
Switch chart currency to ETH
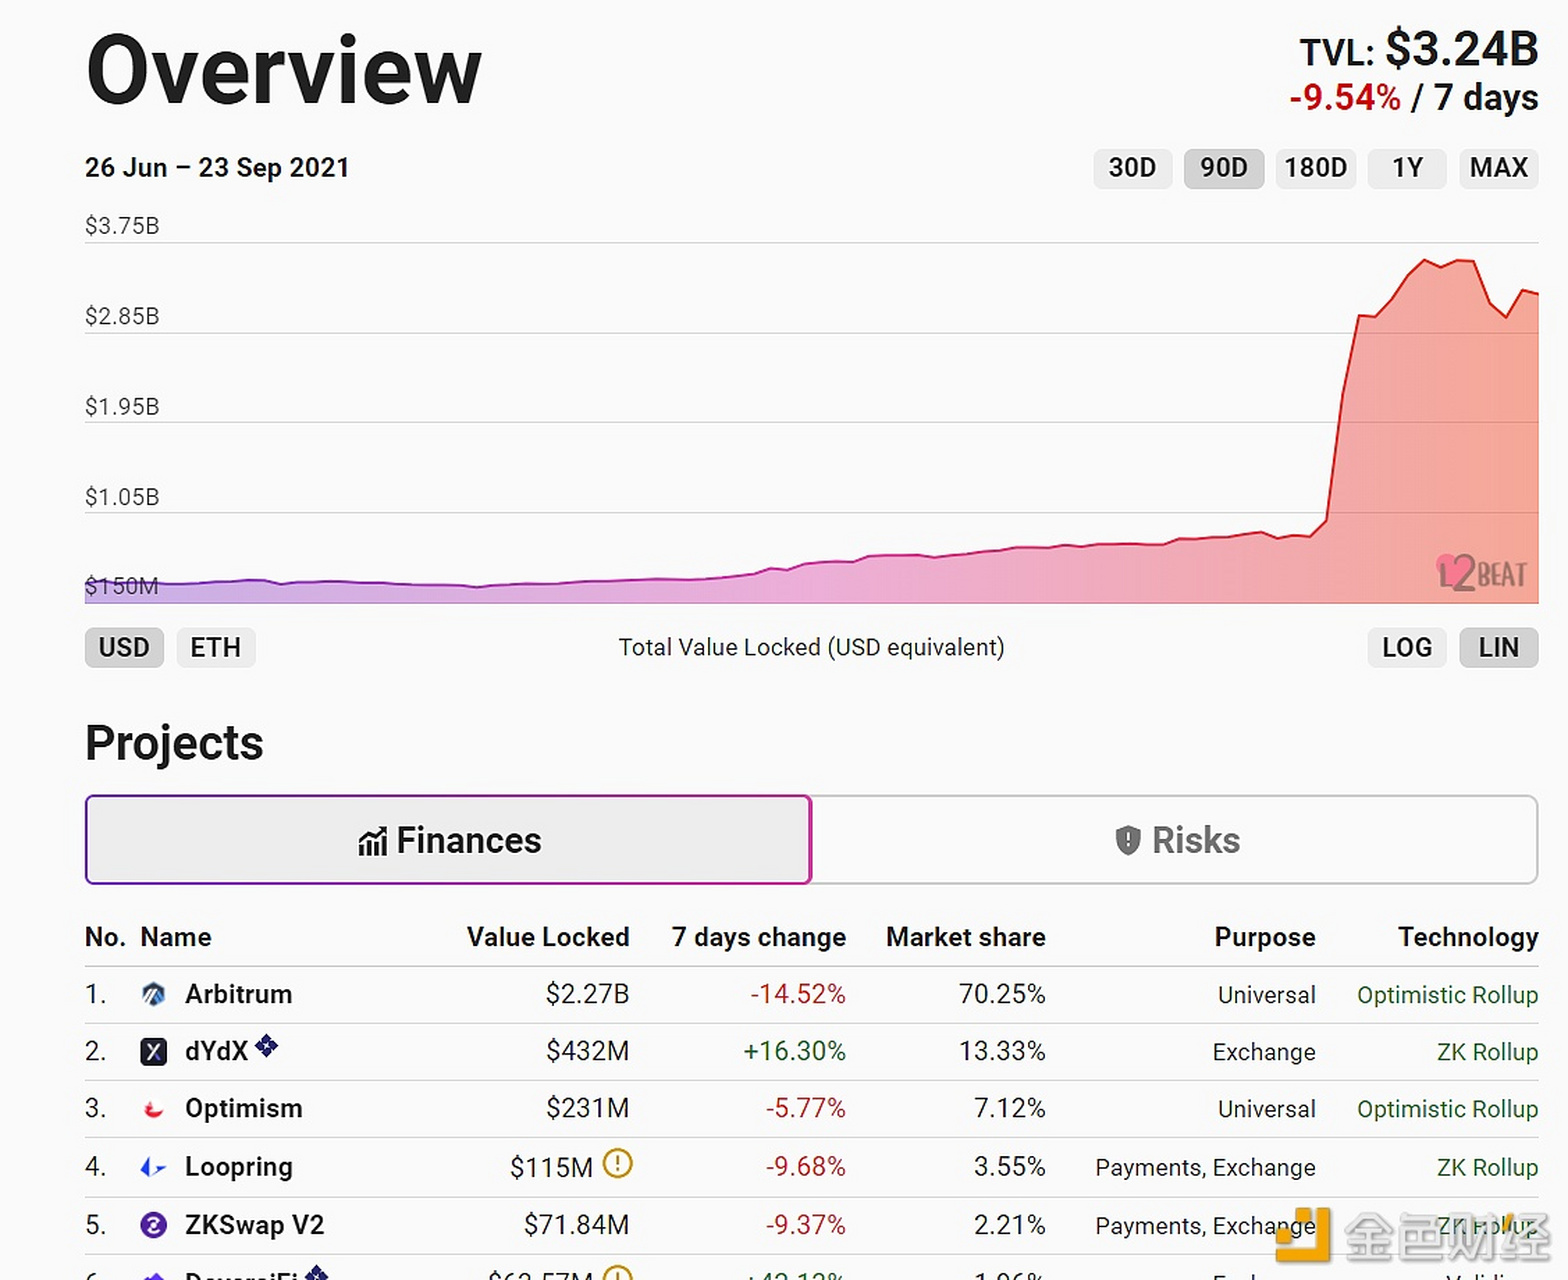216,648
